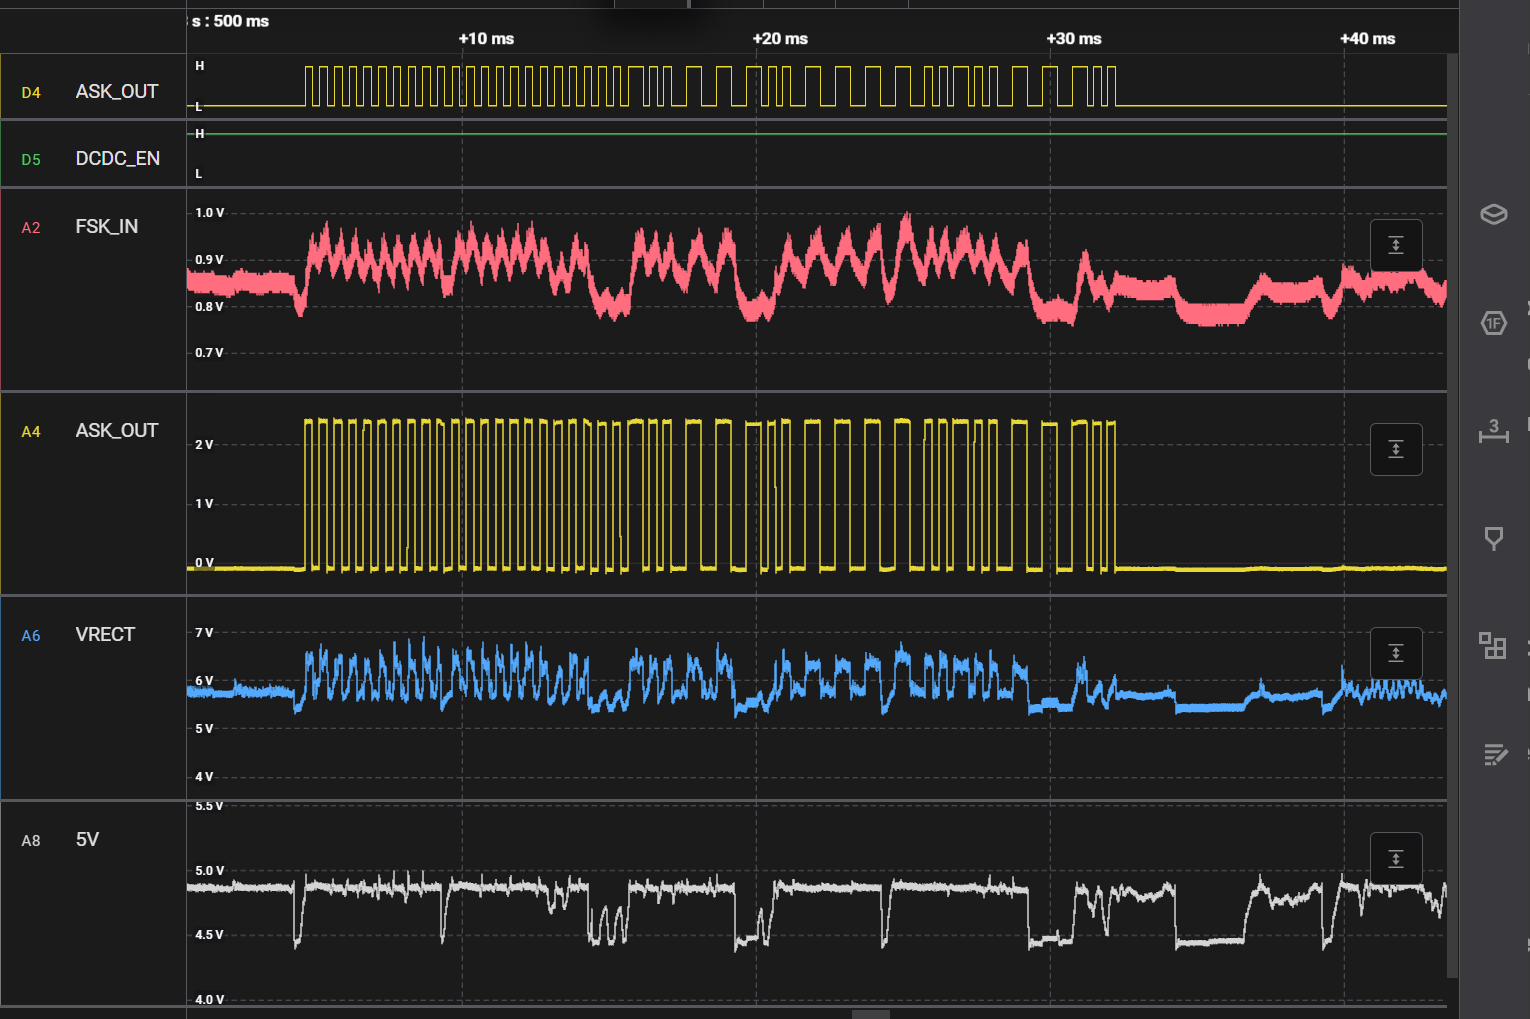This screenshot has width=1530, height=1019.
Task: Auto-fit vertical scale on the FSK_IN channel
Action: [1396, 244]
